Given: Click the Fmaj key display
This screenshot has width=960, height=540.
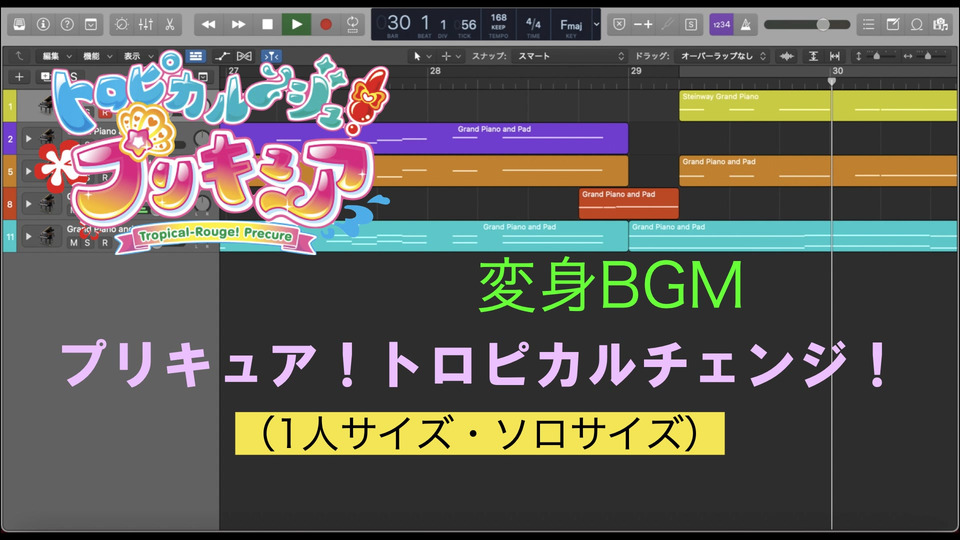Looking at the screenshot, I should 571,24.
